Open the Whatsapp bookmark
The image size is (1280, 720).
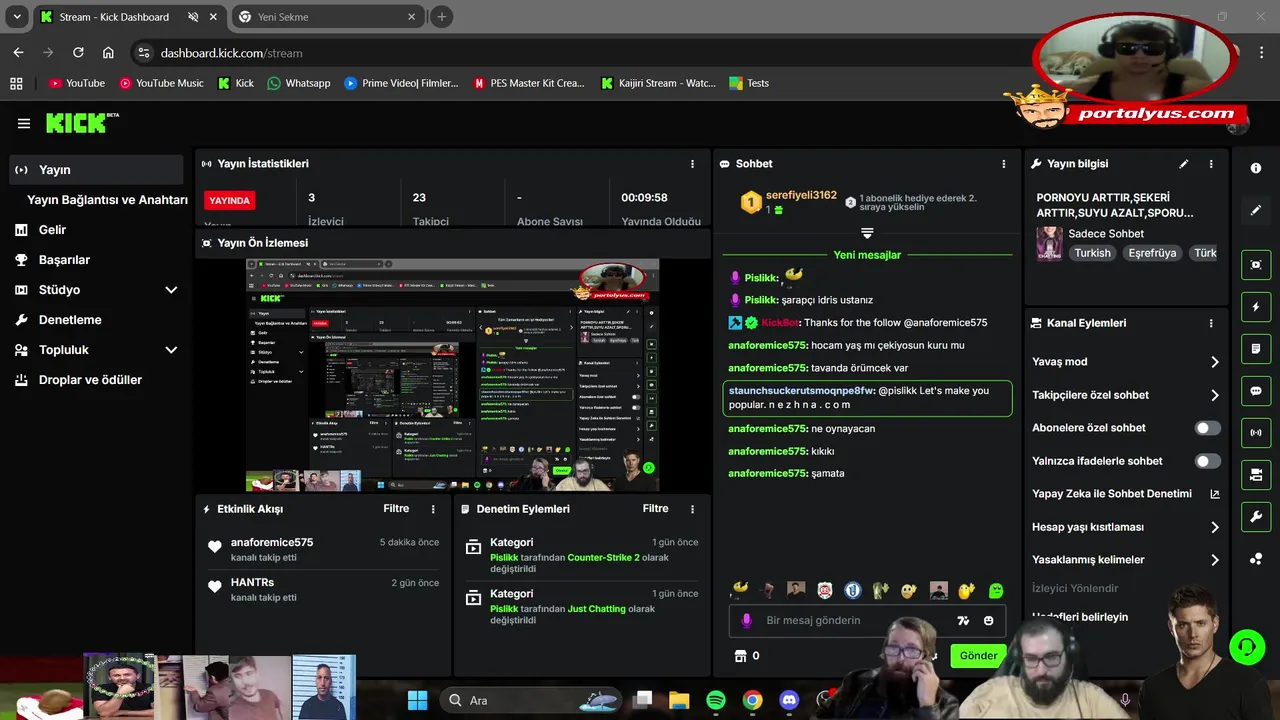click(298, 83)
